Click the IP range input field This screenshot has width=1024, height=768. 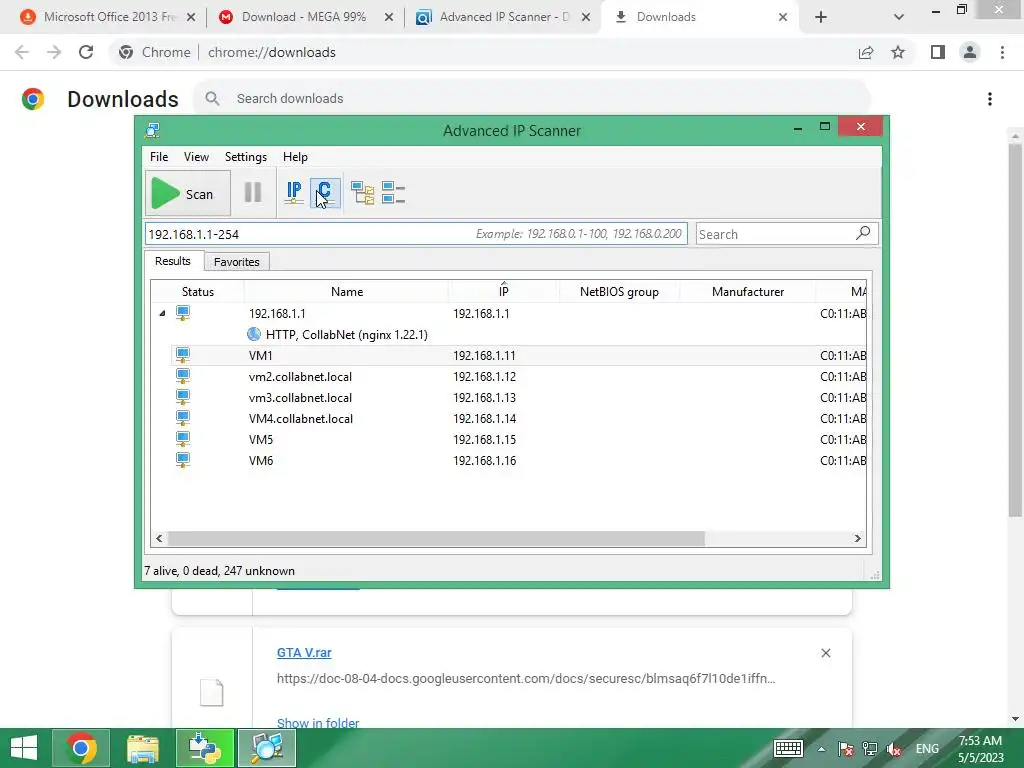click(416, 234)
